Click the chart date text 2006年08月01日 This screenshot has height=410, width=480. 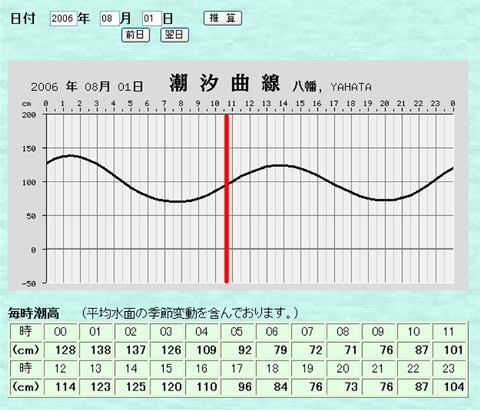click(x=87, y=87)
